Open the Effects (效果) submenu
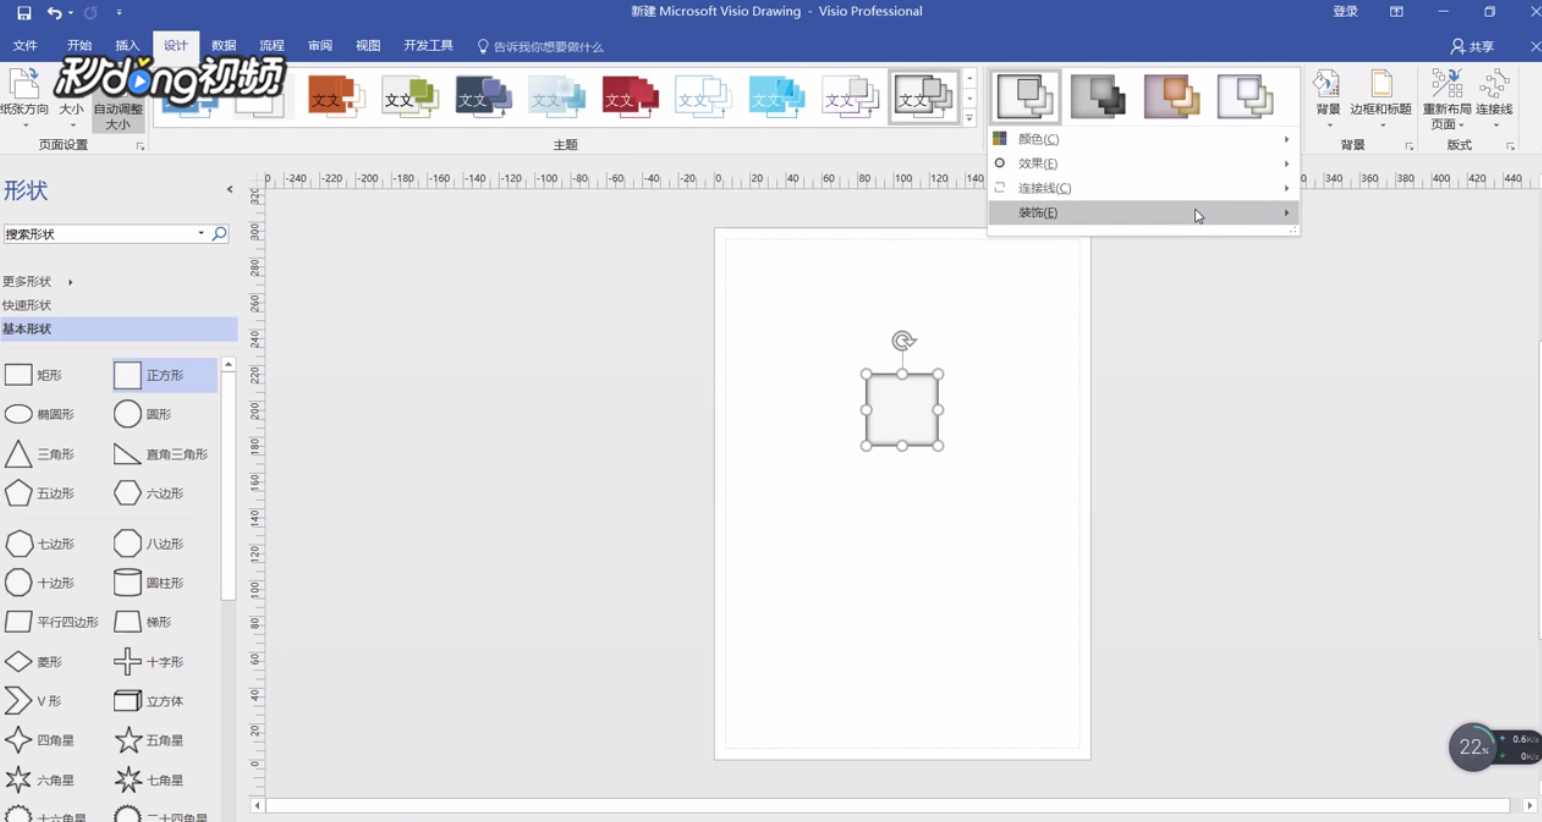Image resolution: width=1542 pixels, height=822 pixels. pos(1143,163)
